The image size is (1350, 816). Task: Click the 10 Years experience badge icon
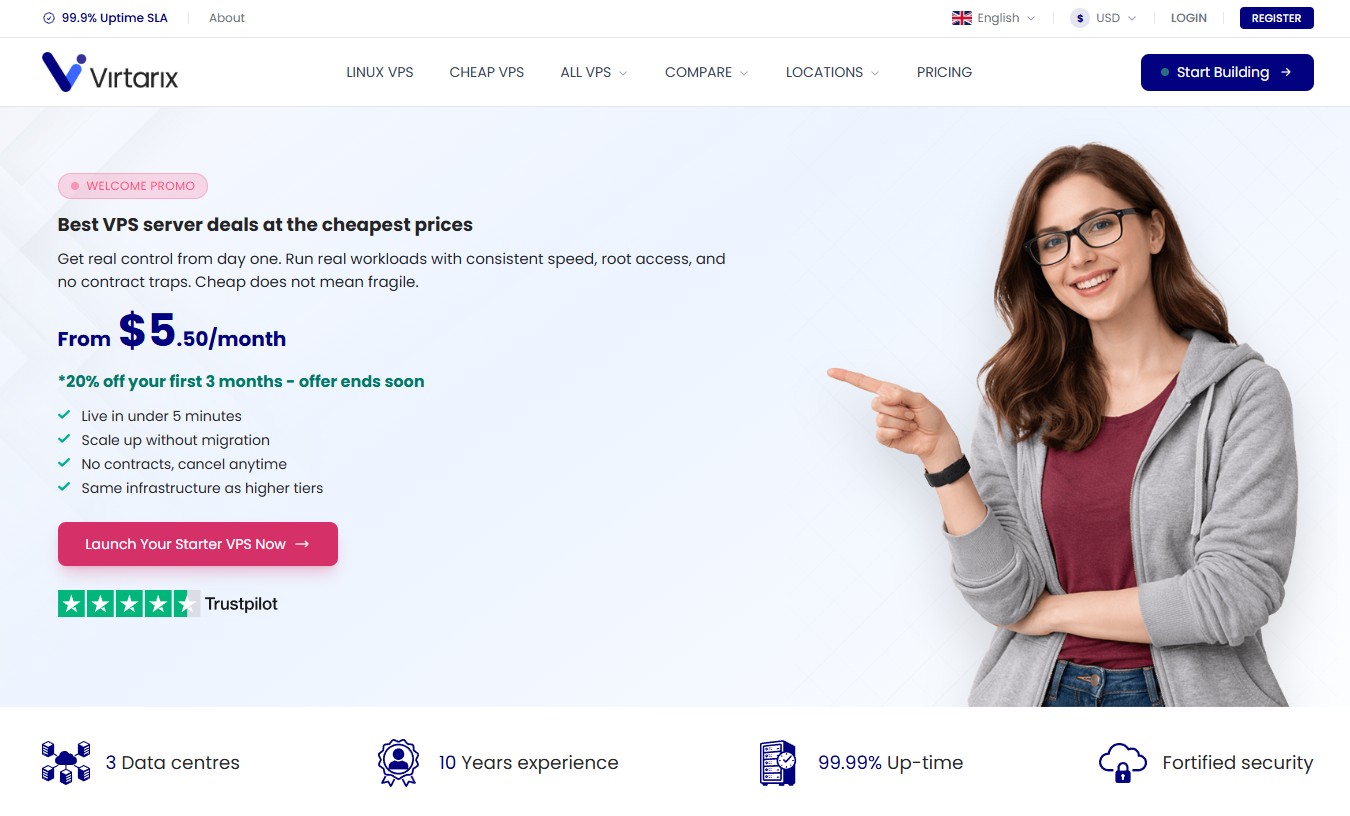[x=398, y=762]
